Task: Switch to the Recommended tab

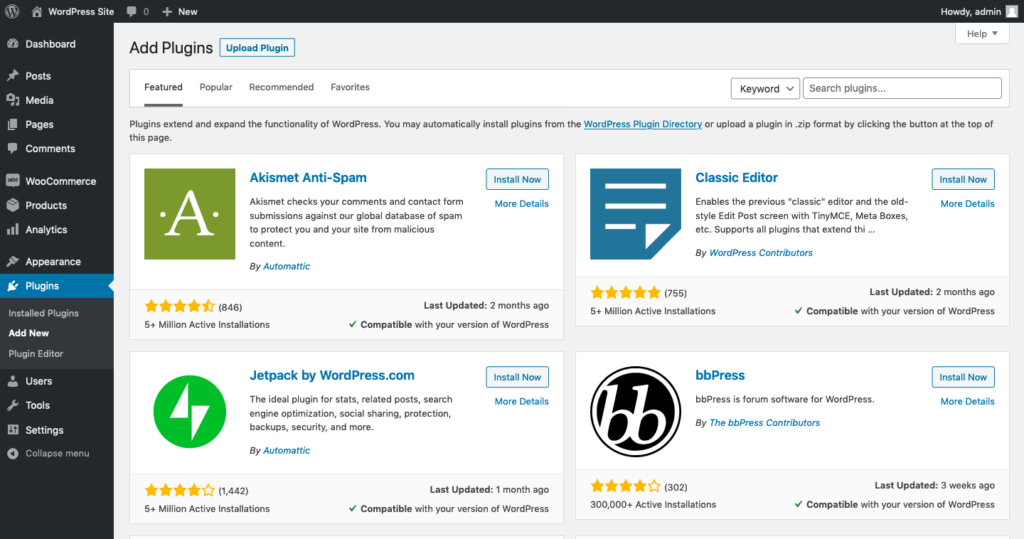Action: point(281,87)
